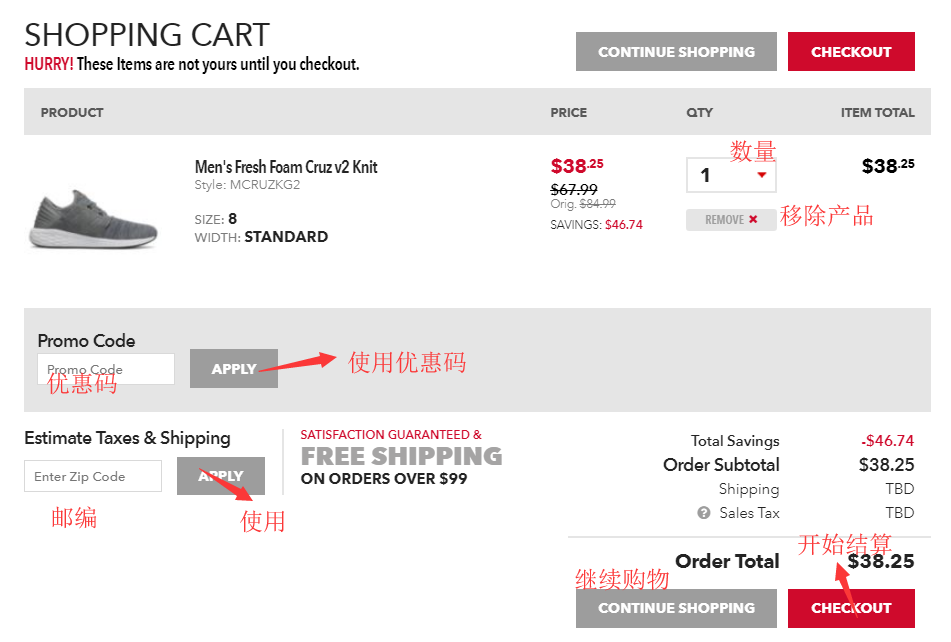
Task: Open the quantity dropdown arrow
Action: point(762,176)
